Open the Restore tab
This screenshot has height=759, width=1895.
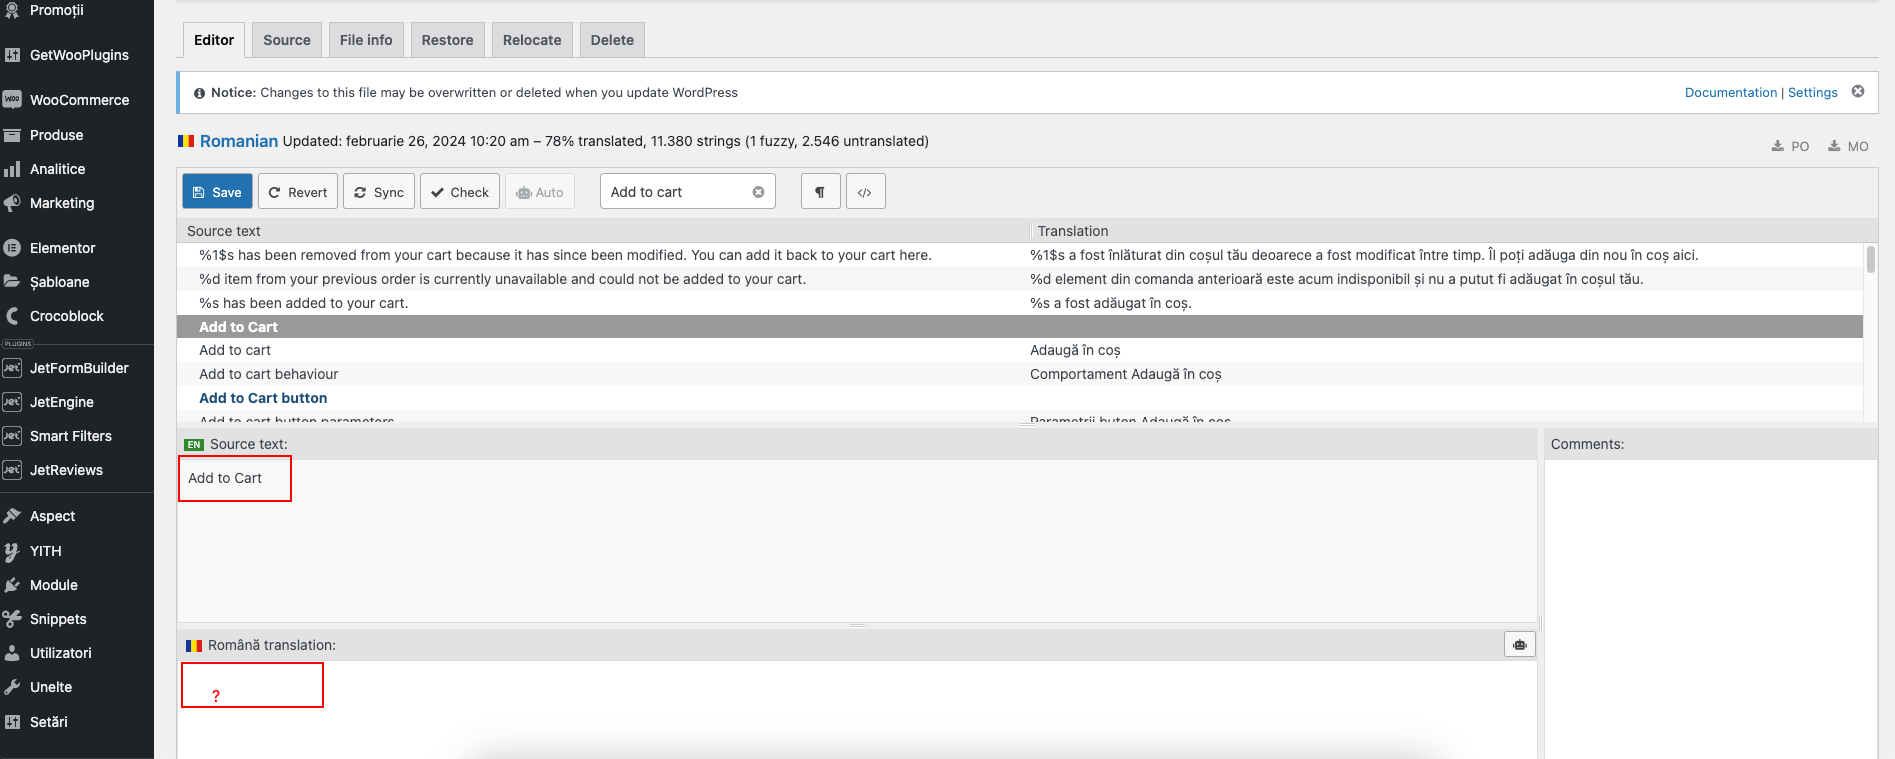point(447,40)
